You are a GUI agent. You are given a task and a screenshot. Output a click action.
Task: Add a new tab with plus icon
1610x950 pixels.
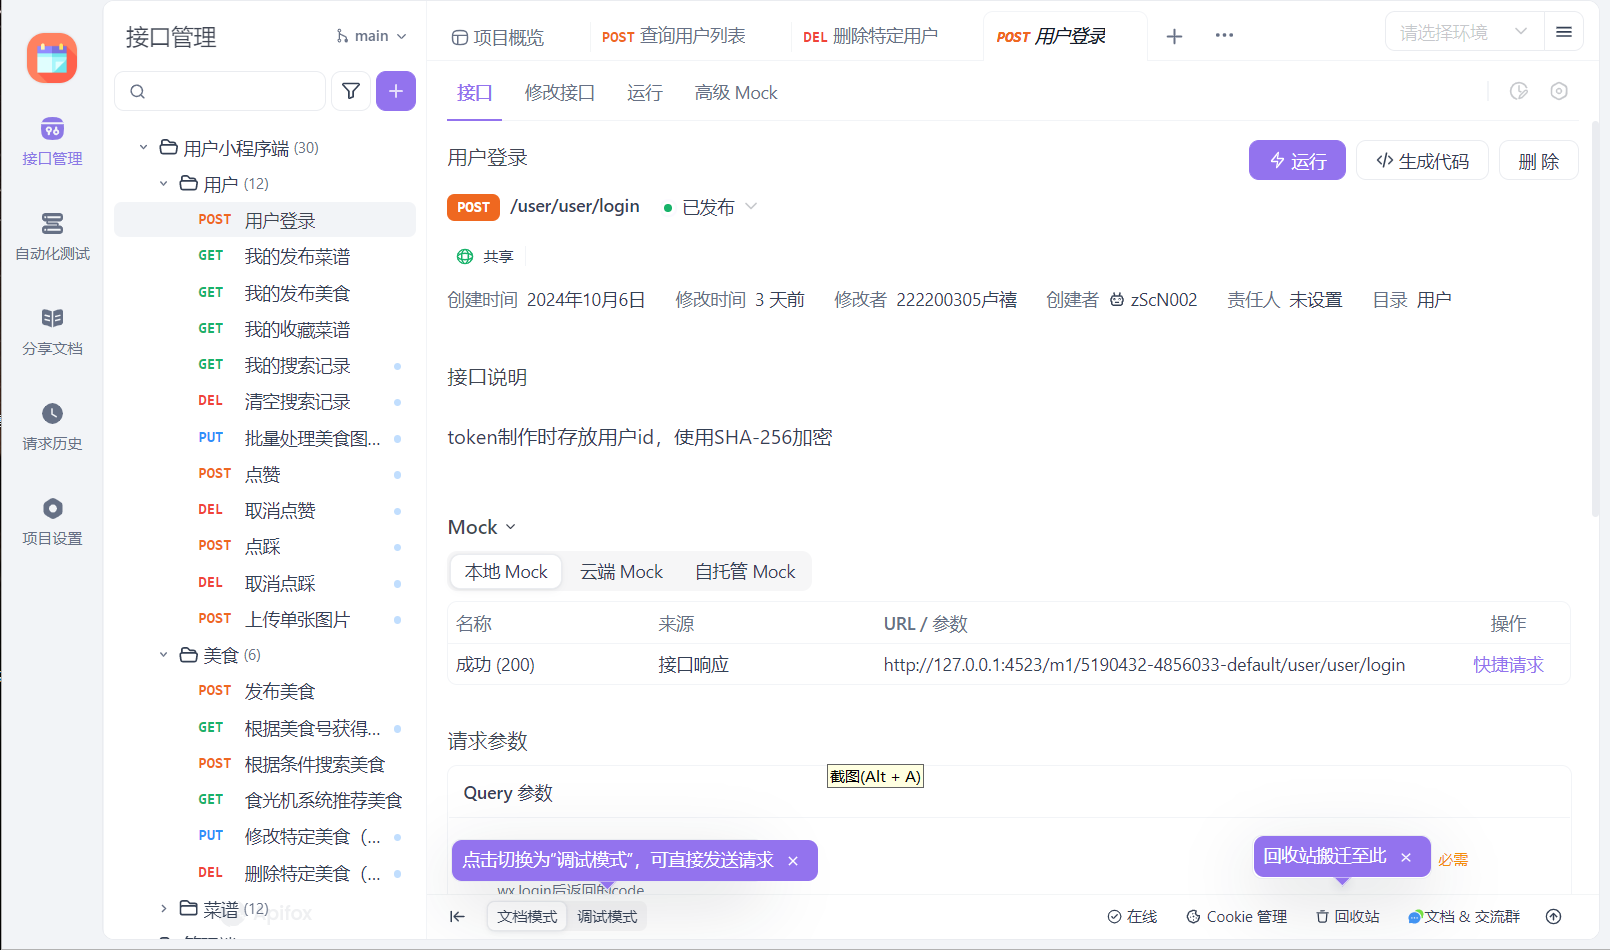tap(1174, 36)
